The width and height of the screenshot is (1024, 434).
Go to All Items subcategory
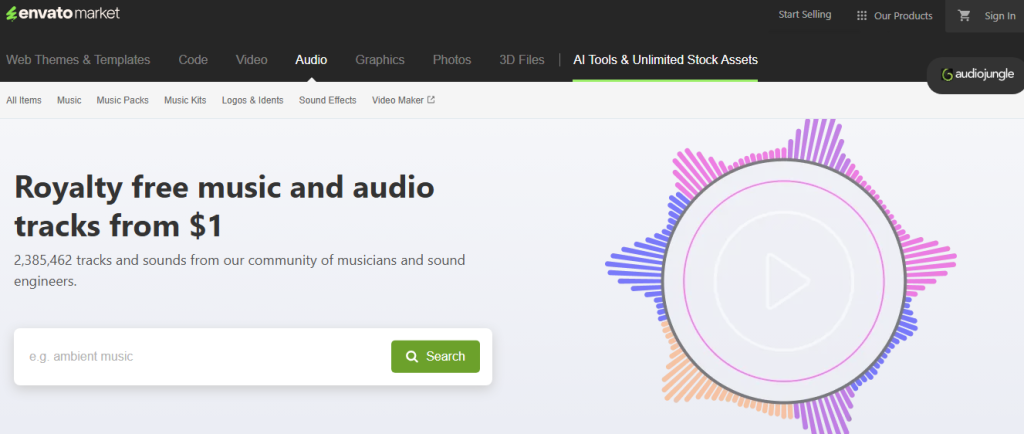click(24, 100)
